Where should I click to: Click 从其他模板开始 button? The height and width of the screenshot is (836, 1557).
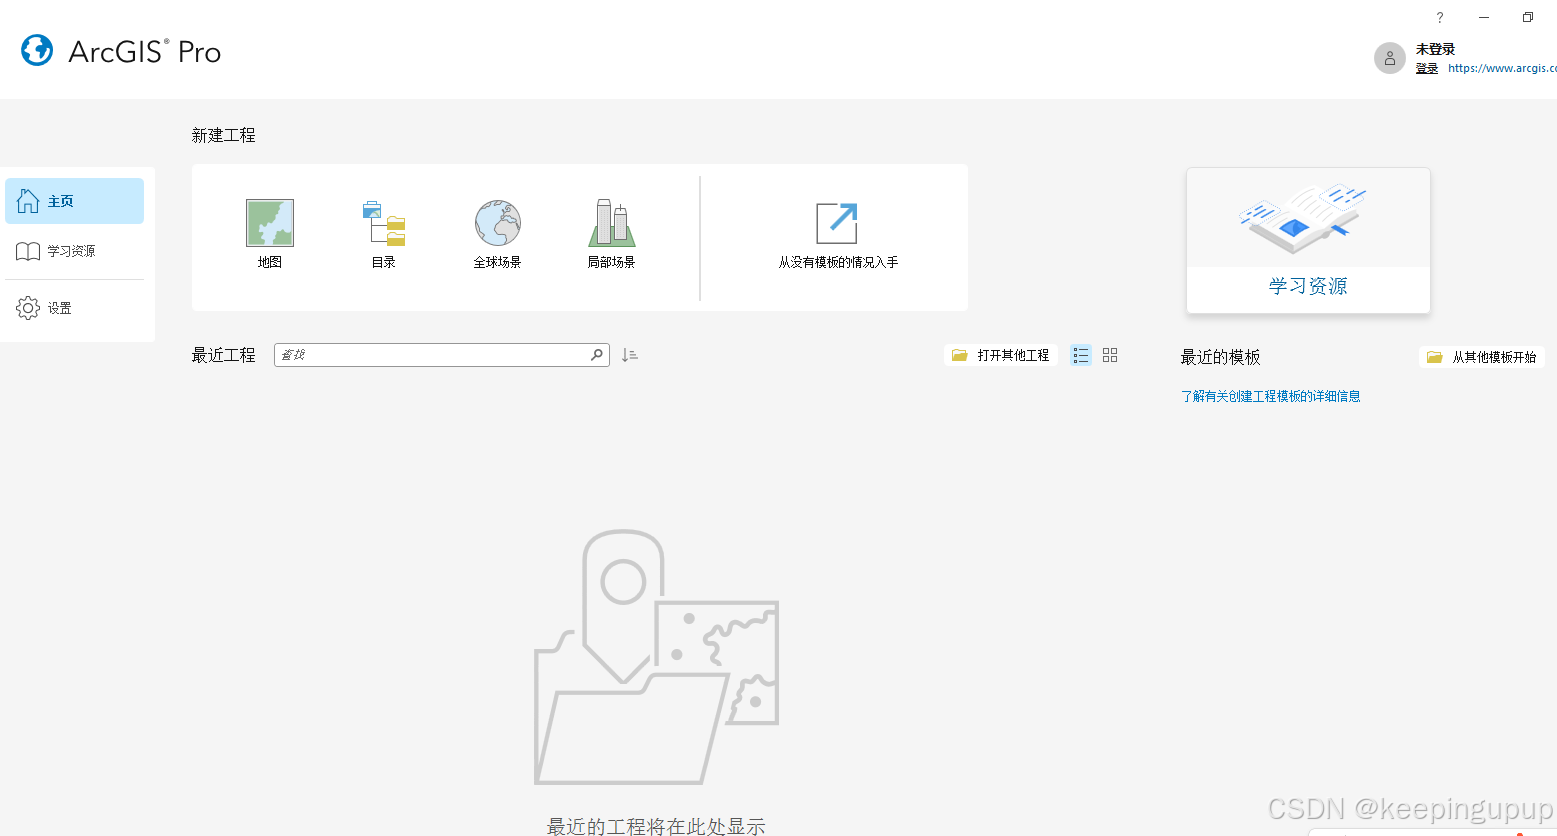point(1482,357)
